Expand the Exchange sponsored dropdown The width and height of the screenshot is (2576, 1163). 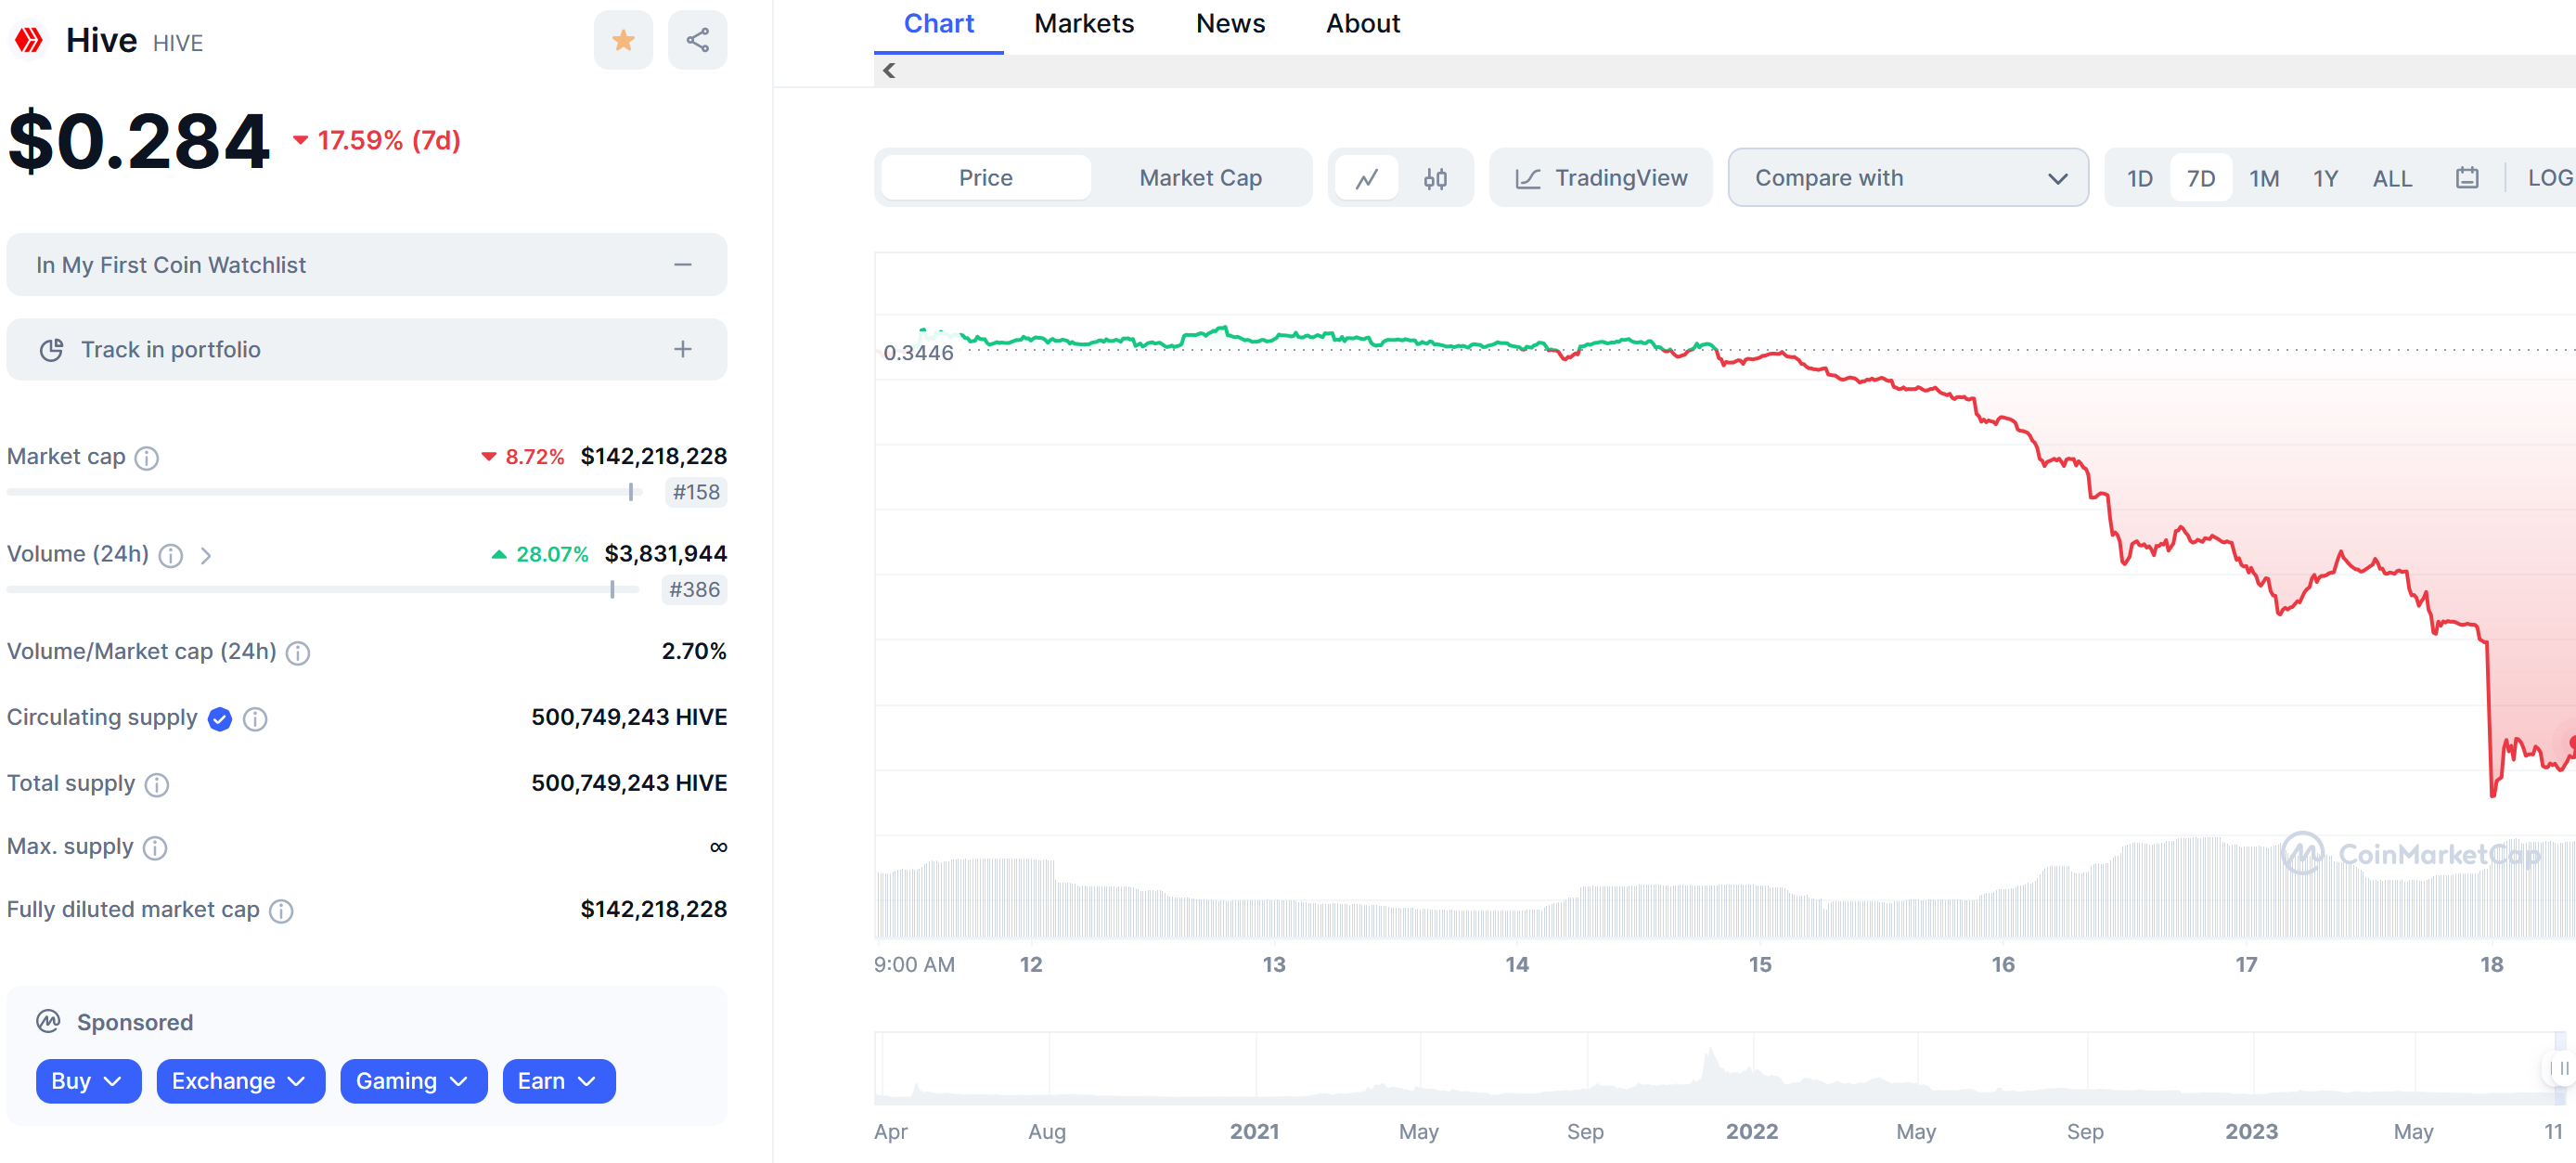240,1081
